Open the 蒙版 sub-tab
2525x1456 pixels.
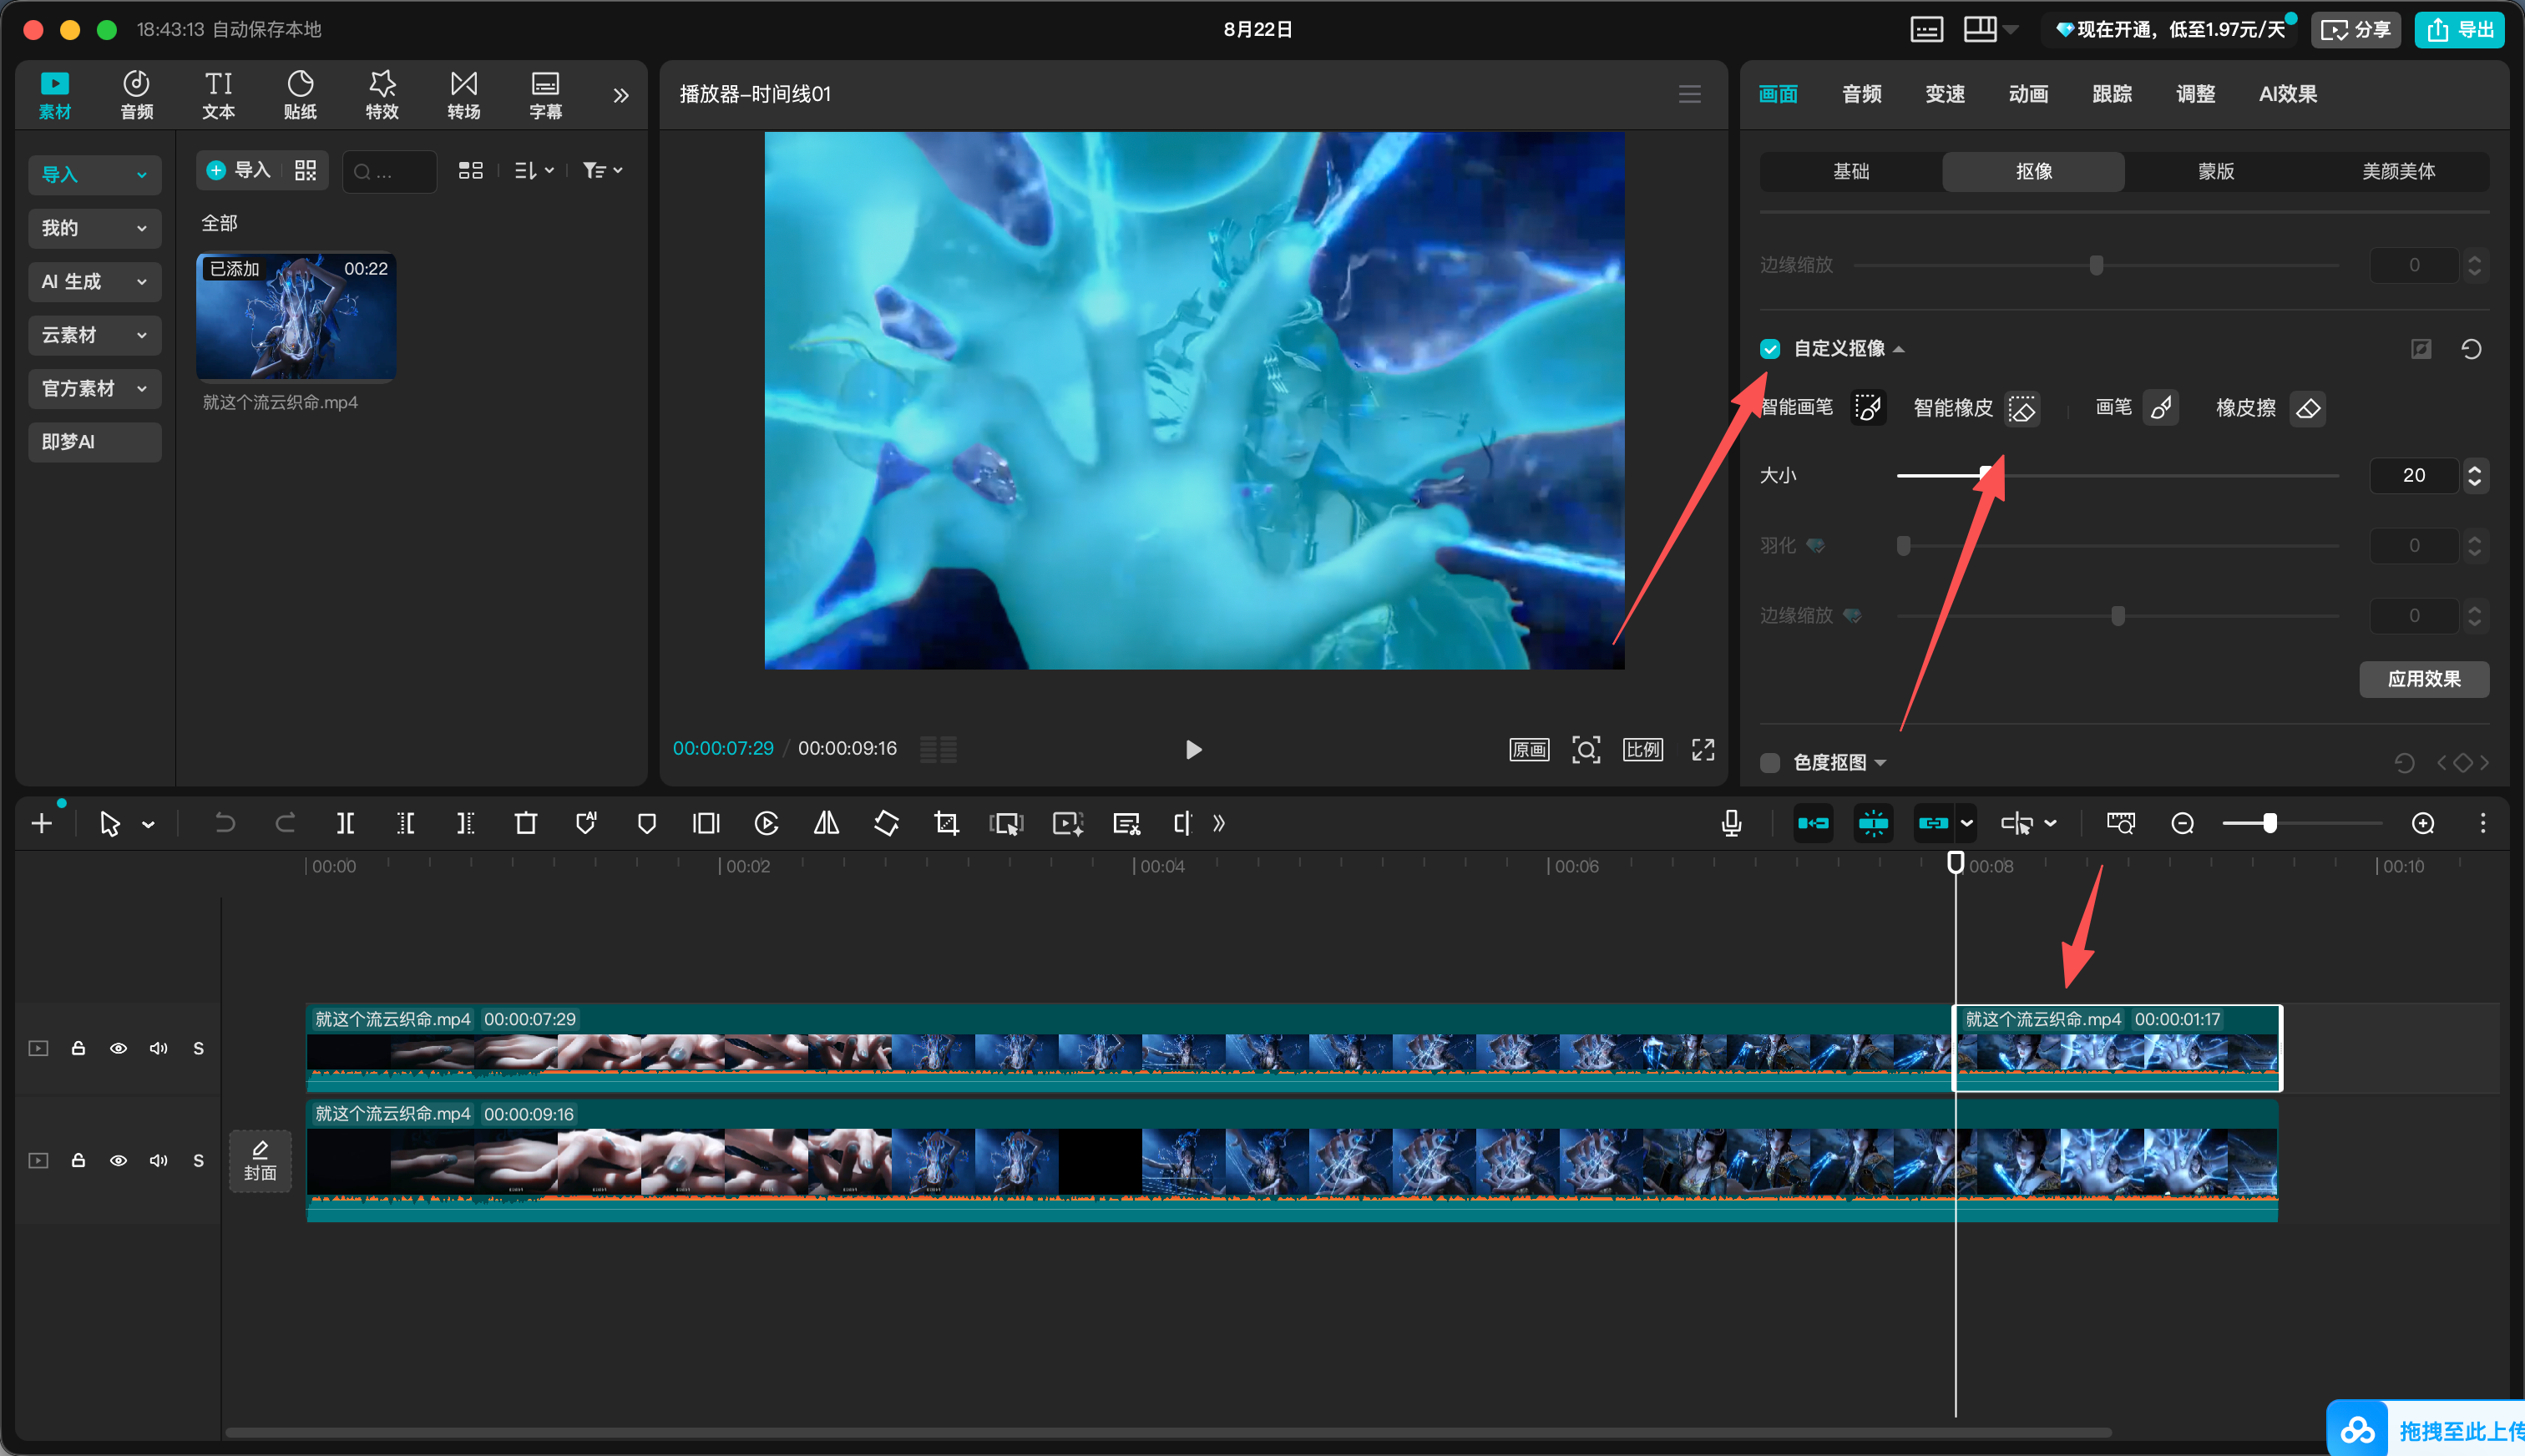click(2216, 171)
